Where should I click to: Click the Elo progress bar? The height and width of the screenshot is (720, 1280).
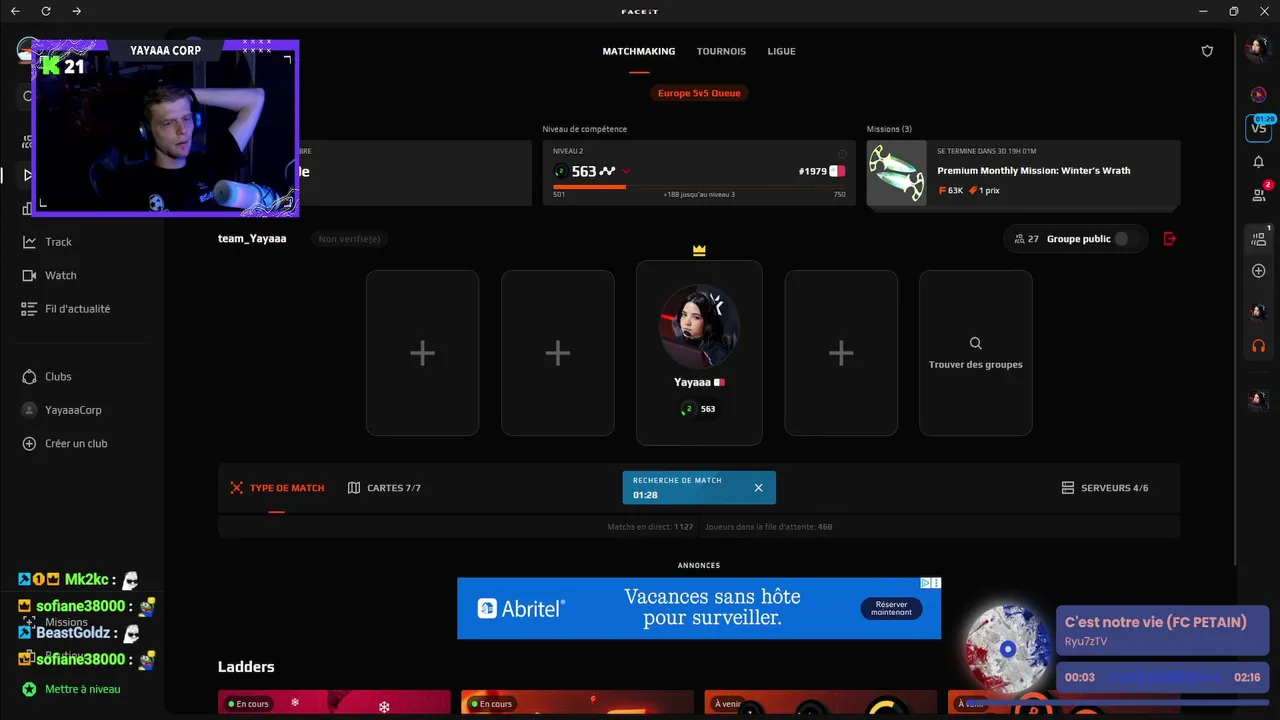pos(699,186)
